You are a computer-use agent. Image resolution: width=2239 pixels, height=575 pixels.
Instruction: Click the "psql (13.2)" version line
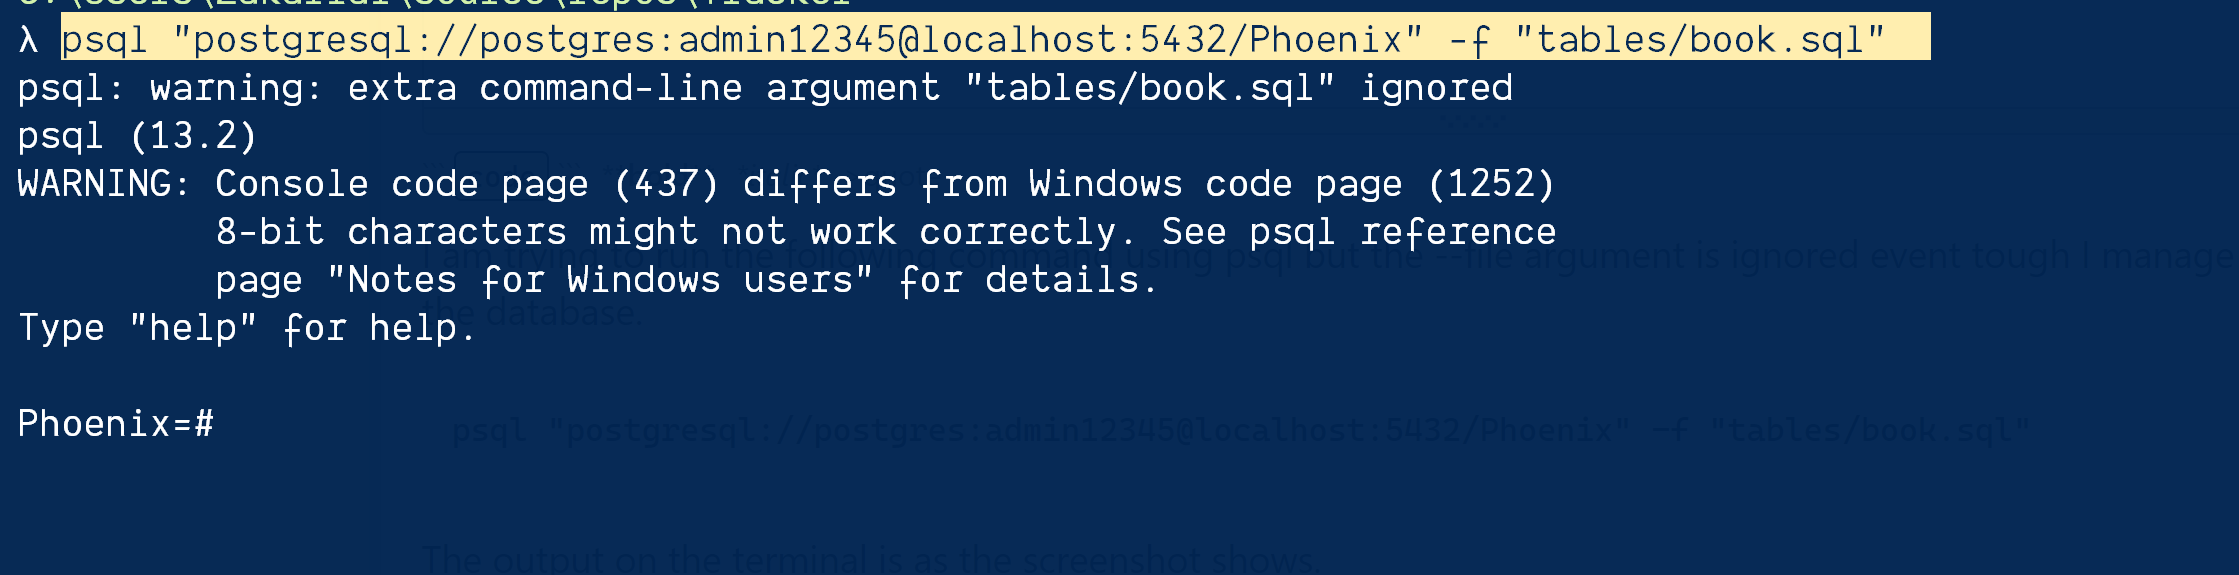[x=137, y=136]
